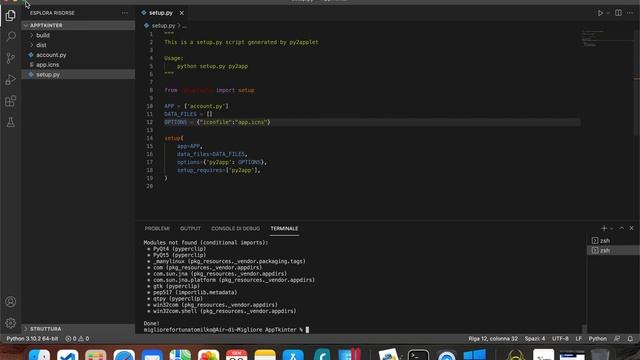Open the Manage gear icon
This screenshot has height=360, width=640.
[x=11, y=323]
